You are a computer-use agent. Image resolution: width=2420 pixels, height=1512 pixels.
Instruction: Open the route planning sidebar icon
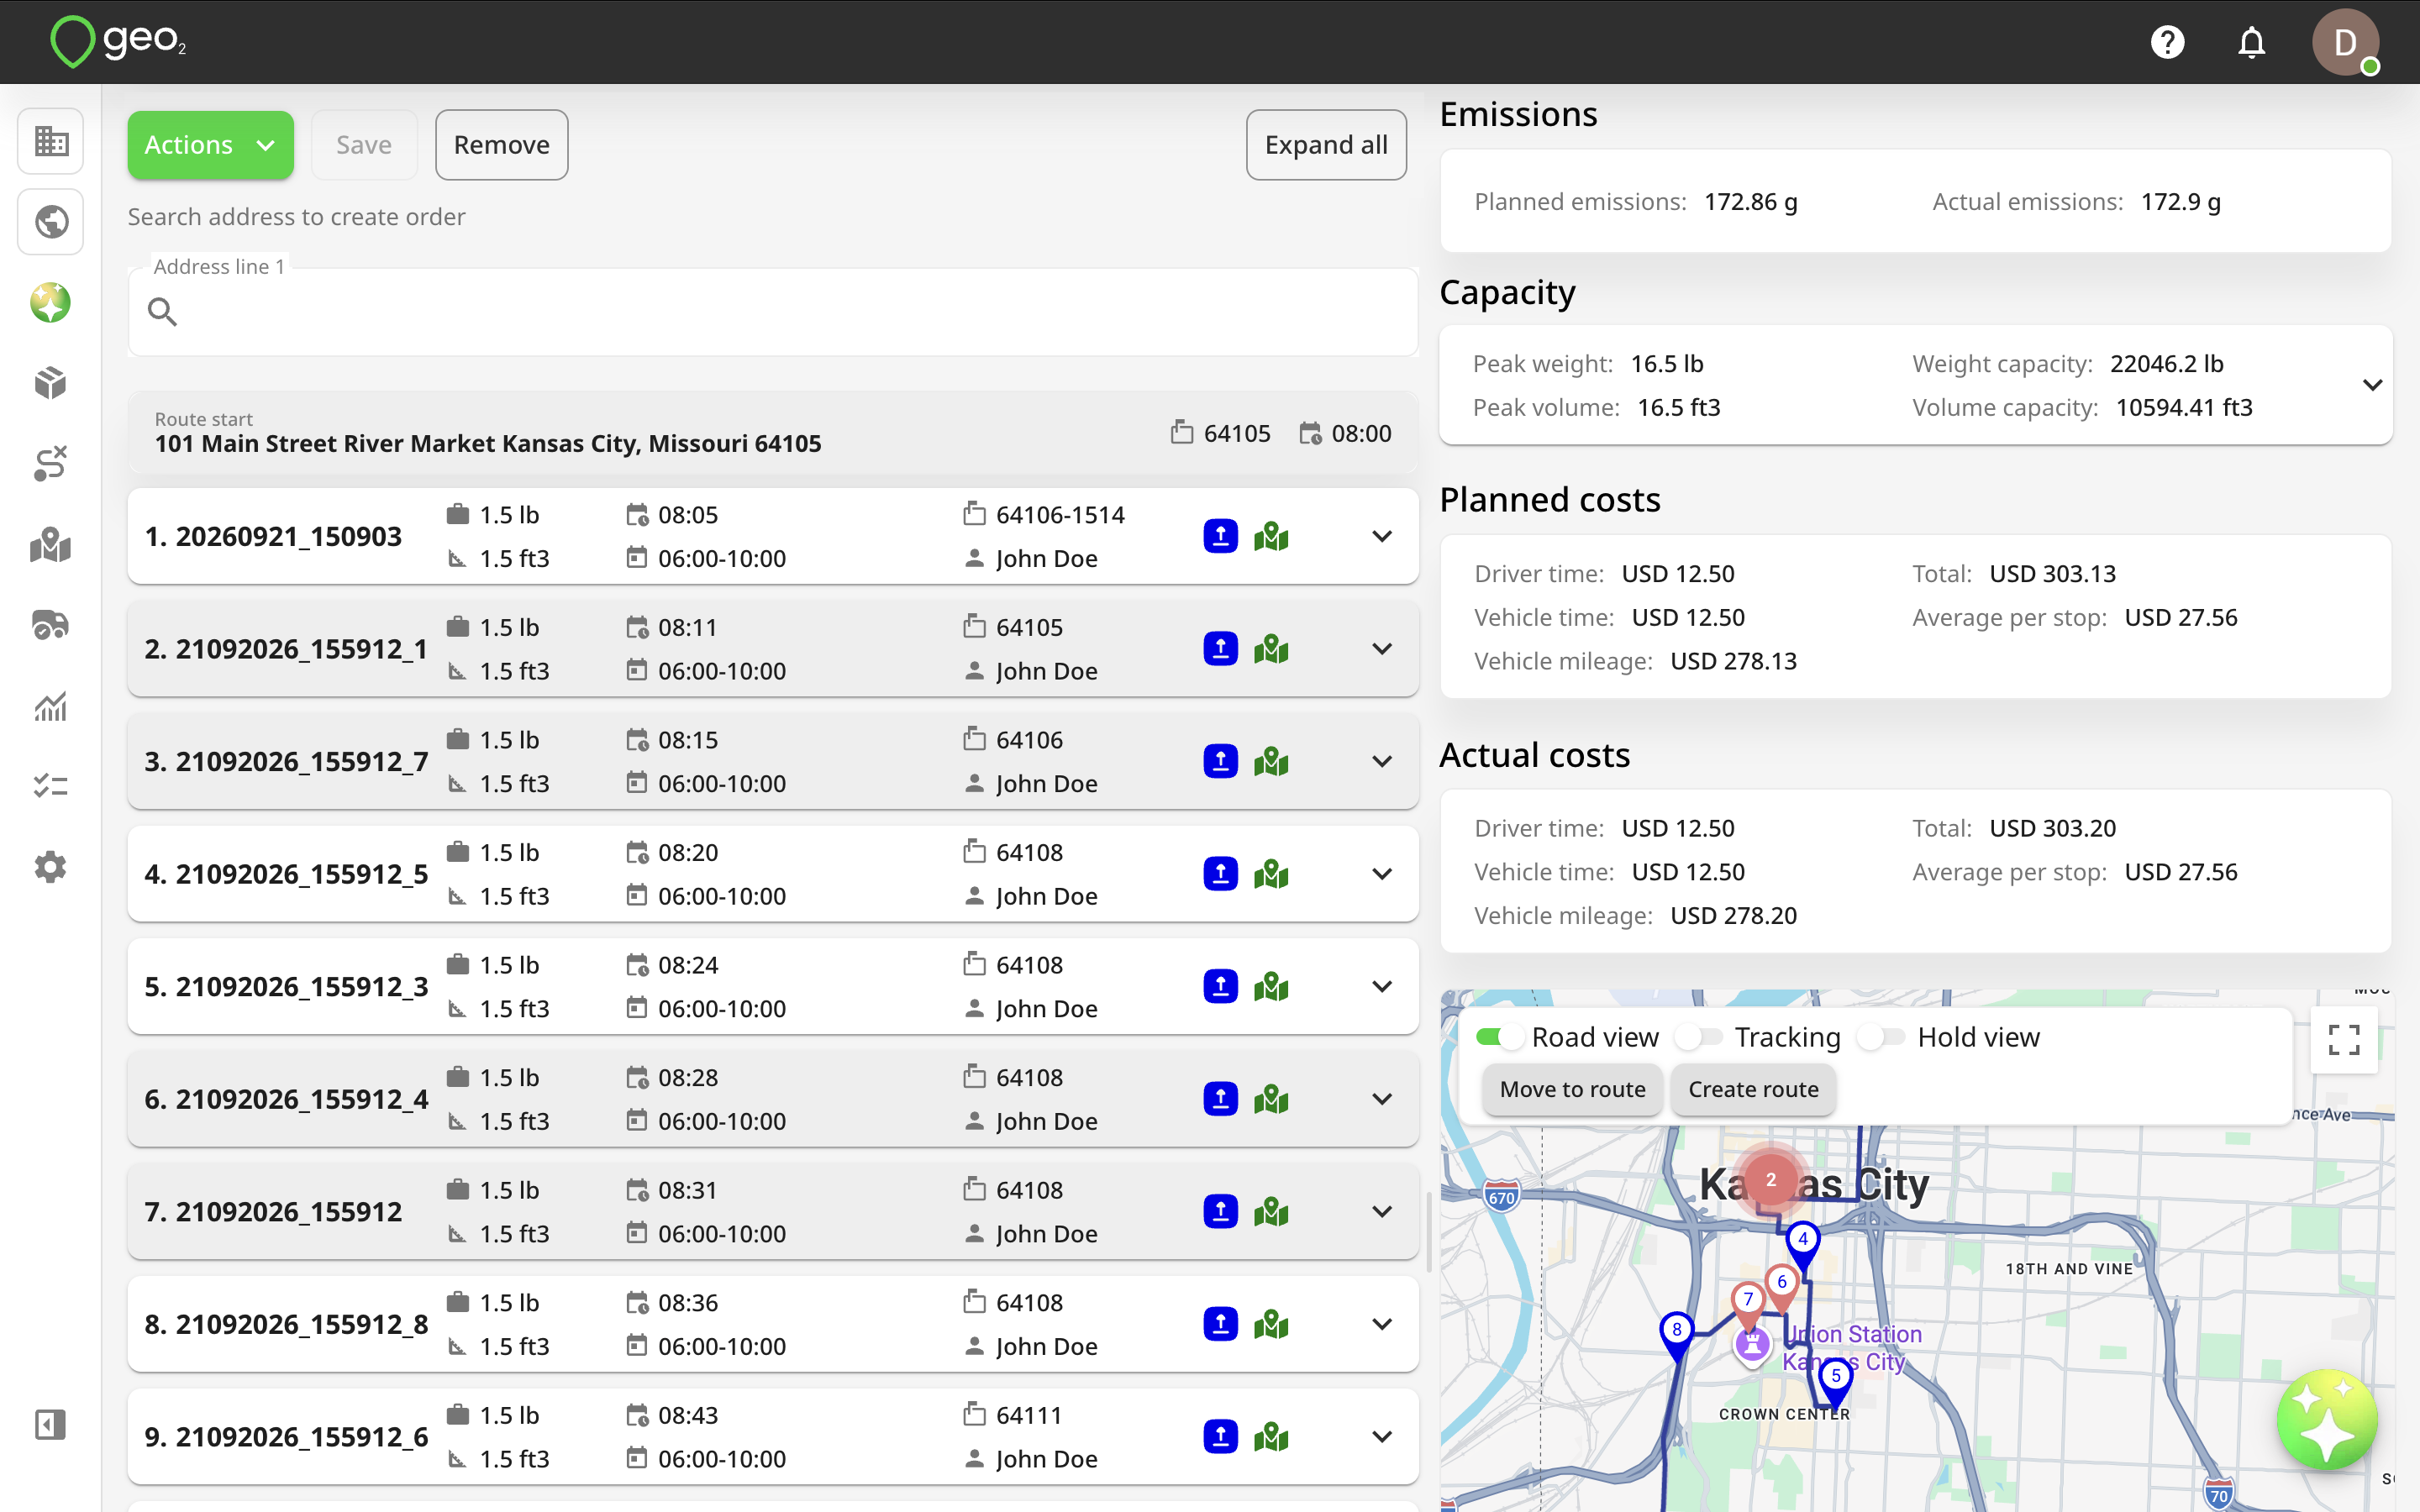(x=51, y=464)
